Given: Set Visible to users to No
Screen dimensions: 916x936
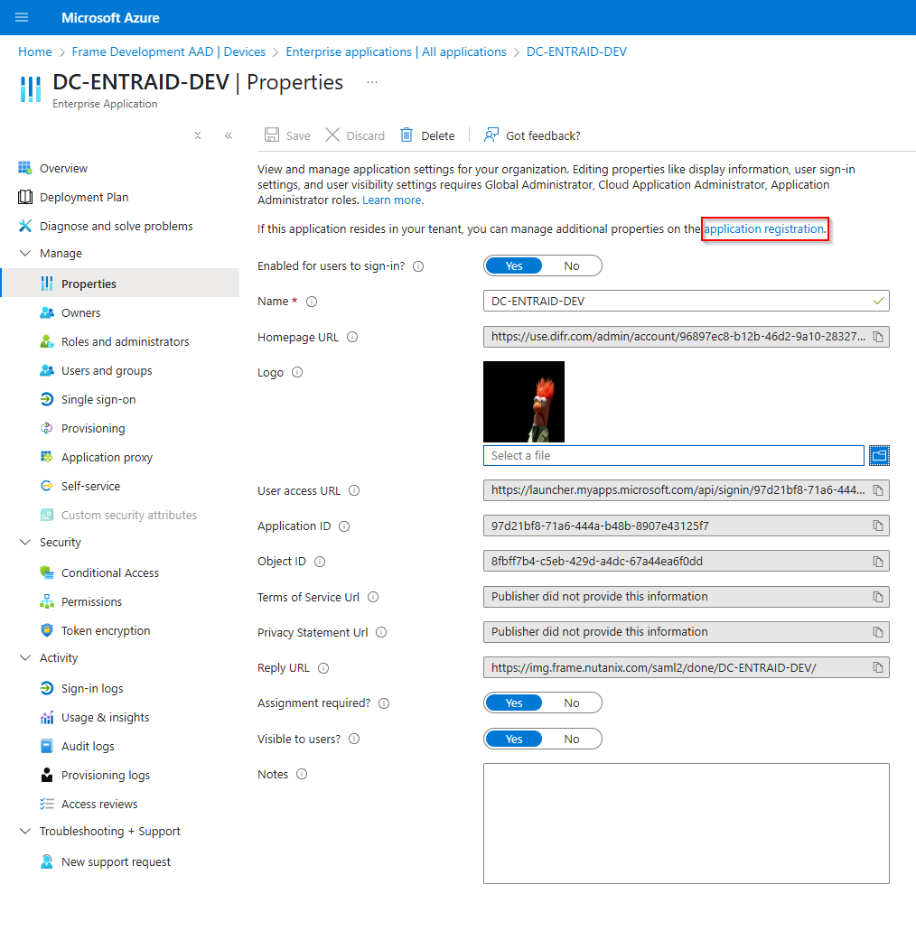Looking at the screenshot, I should point(572,739).
